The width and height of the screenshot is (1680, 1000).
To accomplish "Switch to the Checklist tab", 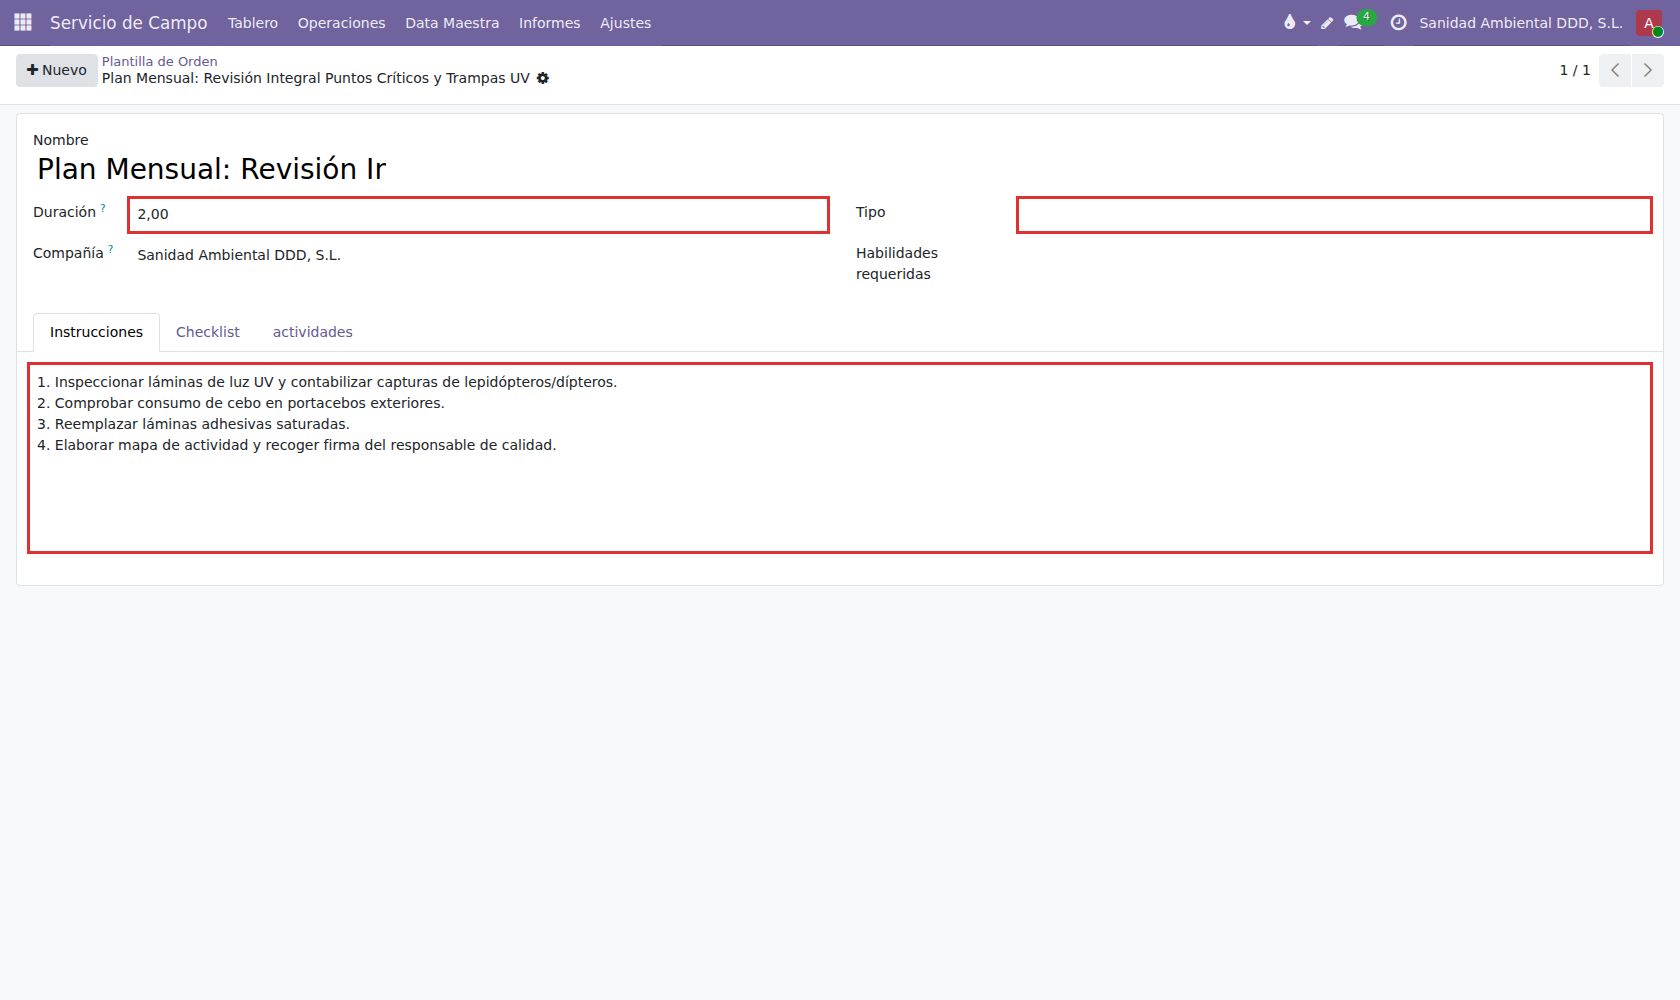I will tap(208, 332).
